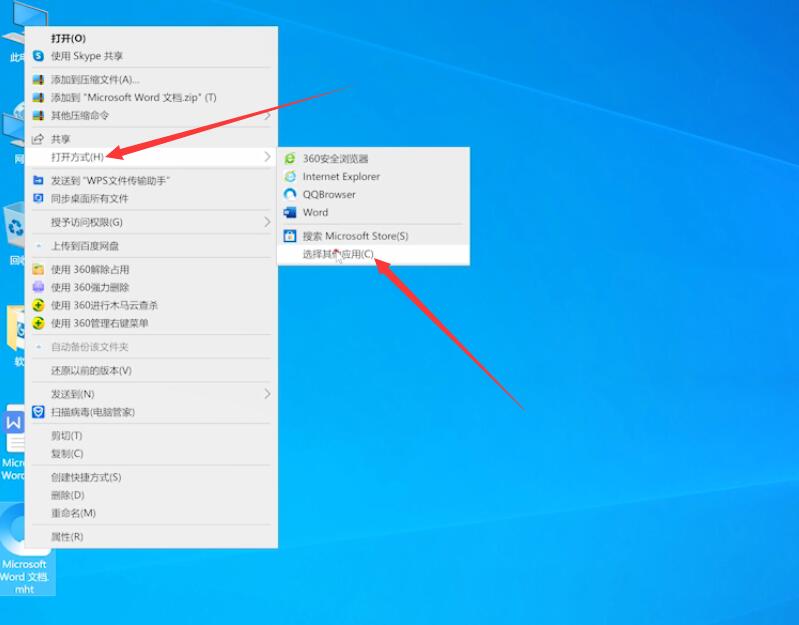This screenshot has height=625, width=799.
Task: Click the 360 folder icon beside 使用 360解除占用
Action: (38, 269)
